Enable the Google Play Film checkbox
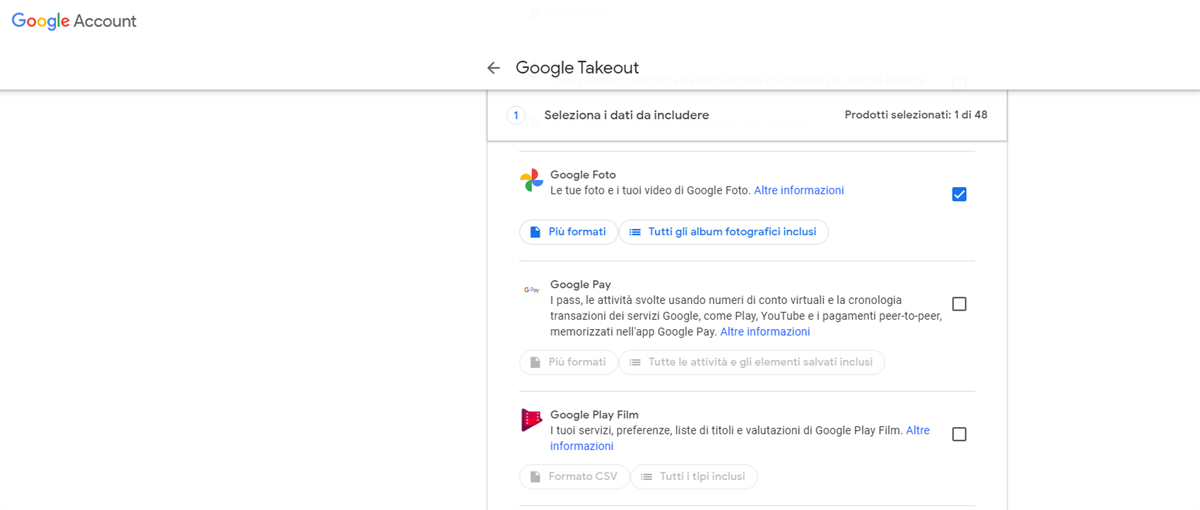 click(959, 434)
